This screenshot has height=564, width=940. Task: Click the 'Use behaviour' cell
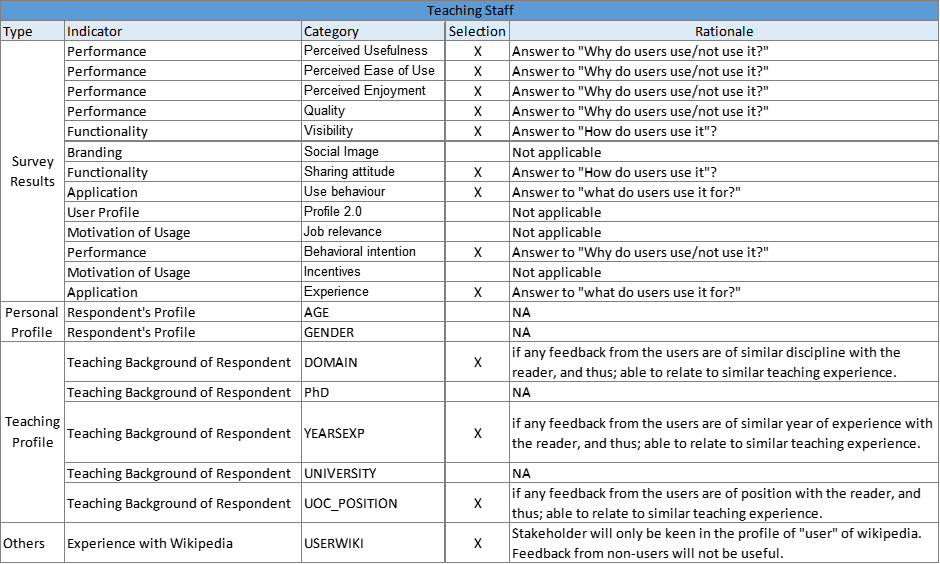click(373, 192)
